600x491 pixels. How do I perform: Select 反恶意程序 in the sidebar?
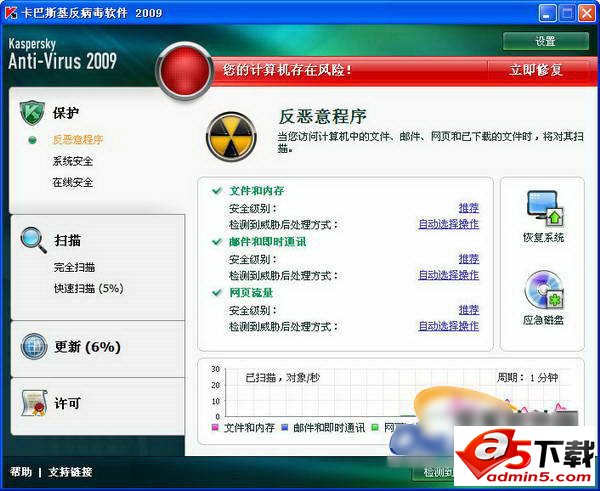[x=78, y=140]
